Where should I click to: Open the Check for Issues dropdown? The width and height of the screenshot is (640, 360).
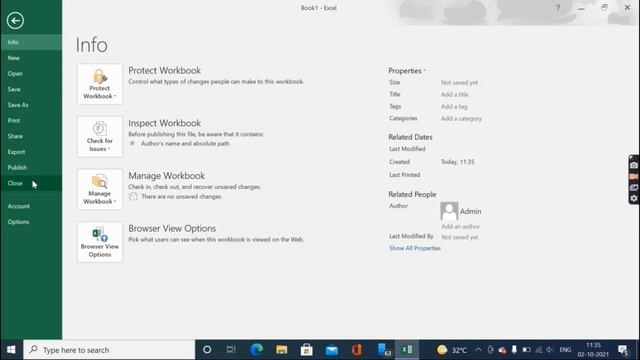100,137
